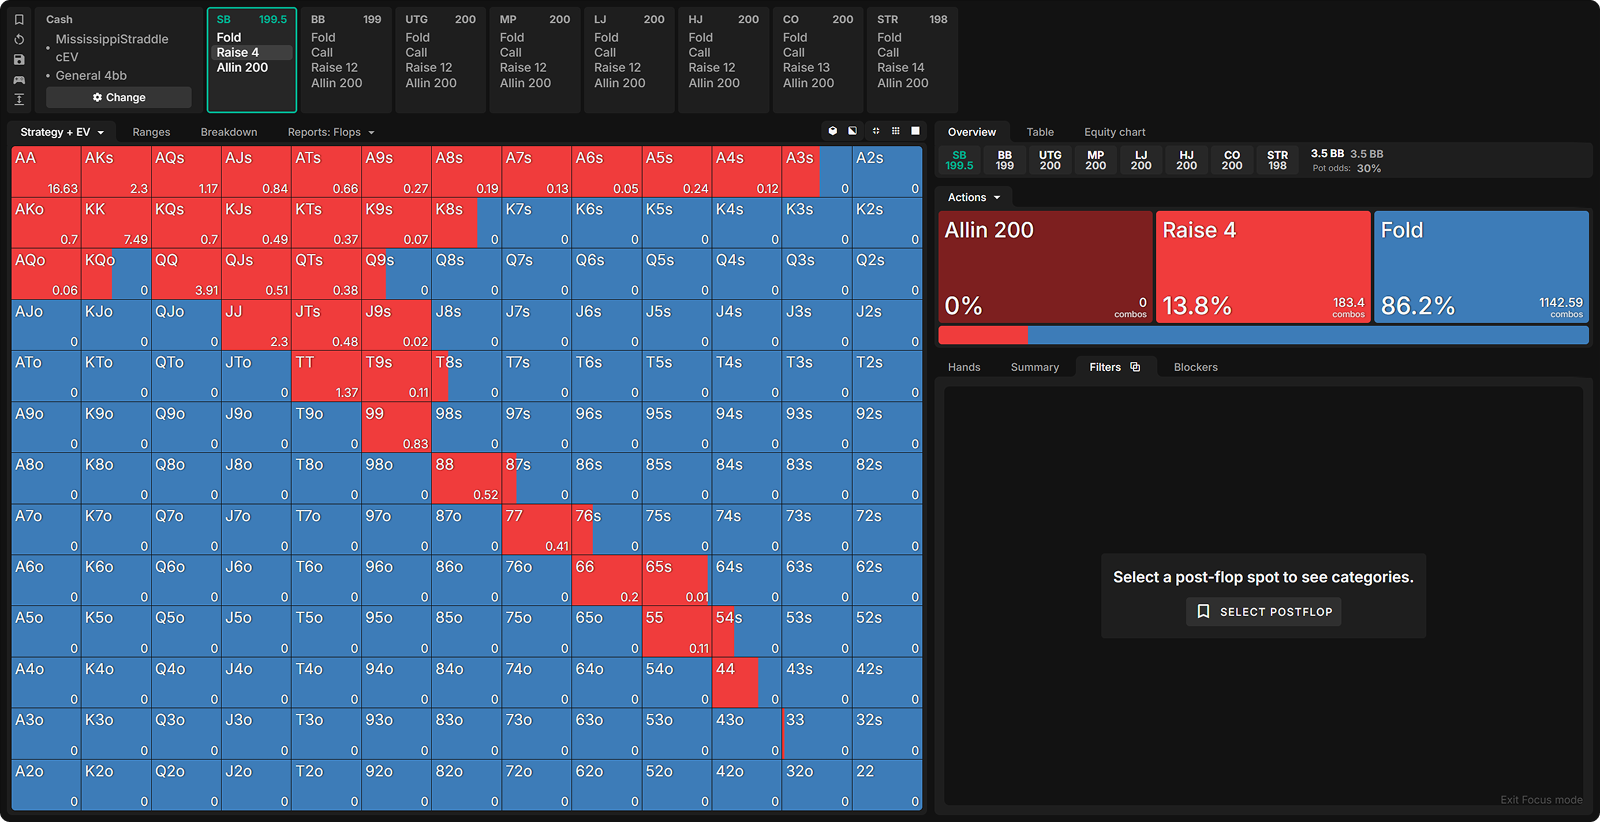Screen dimensions: 1600x822
Task: Switch to the small grid layout toggle
Action: click(895, 131)
